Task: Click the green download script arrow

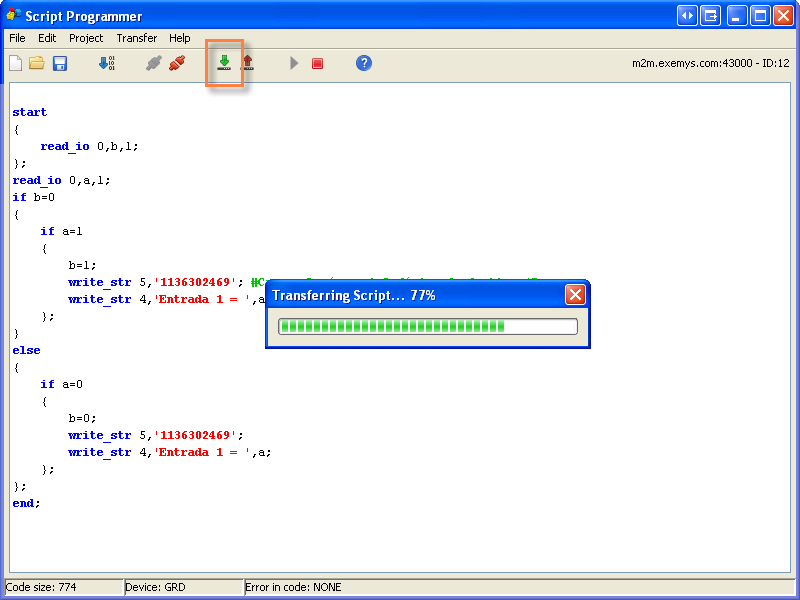Action: tap(224, 63)
